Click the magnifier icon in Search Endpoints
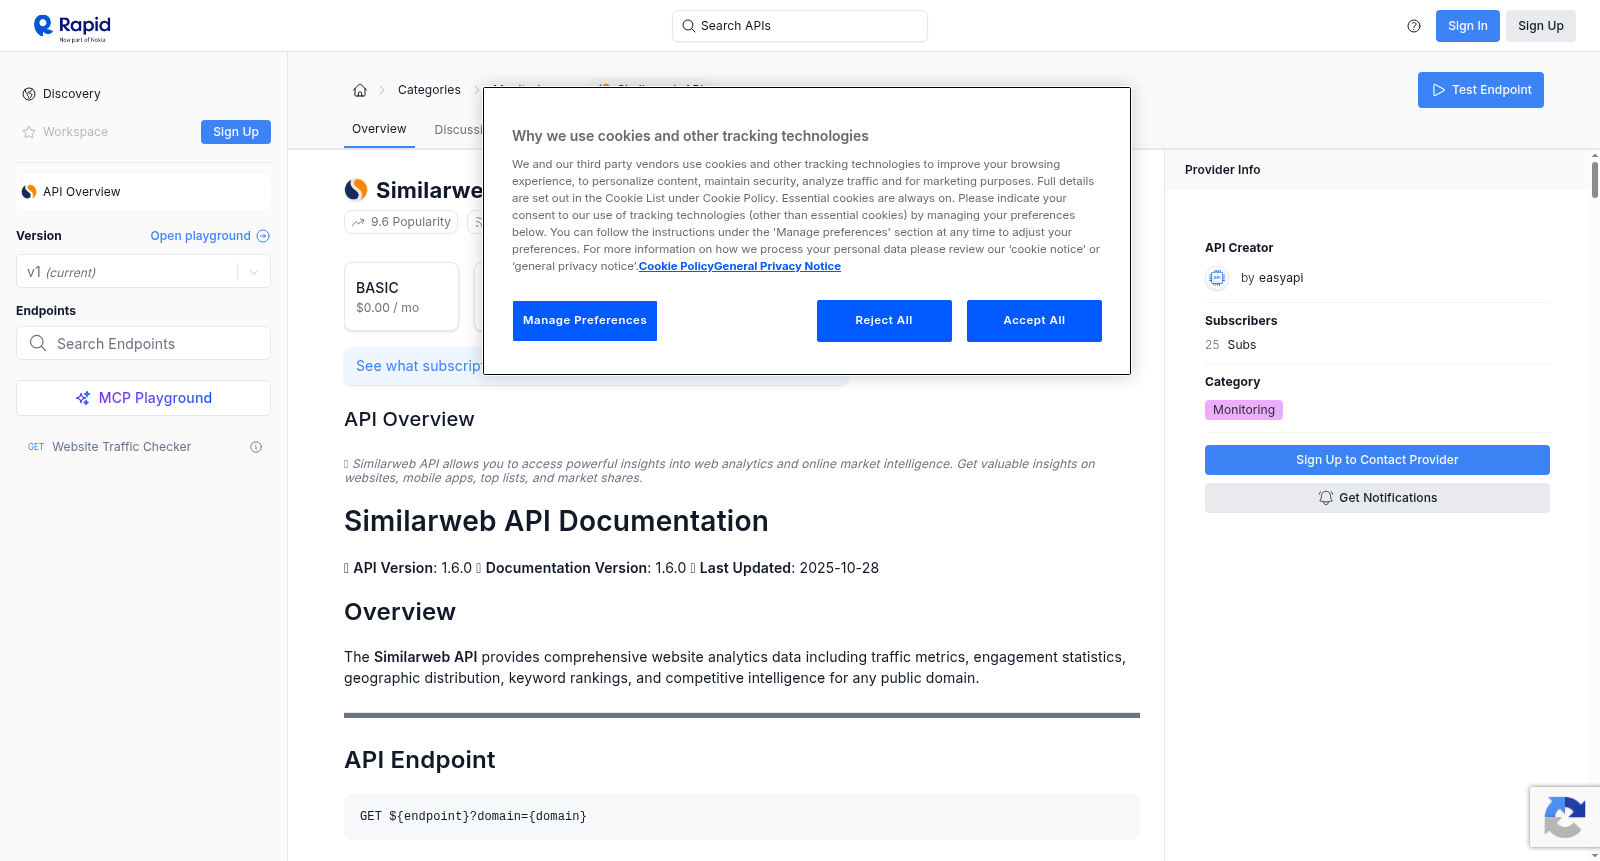 (x=38, y=343)
